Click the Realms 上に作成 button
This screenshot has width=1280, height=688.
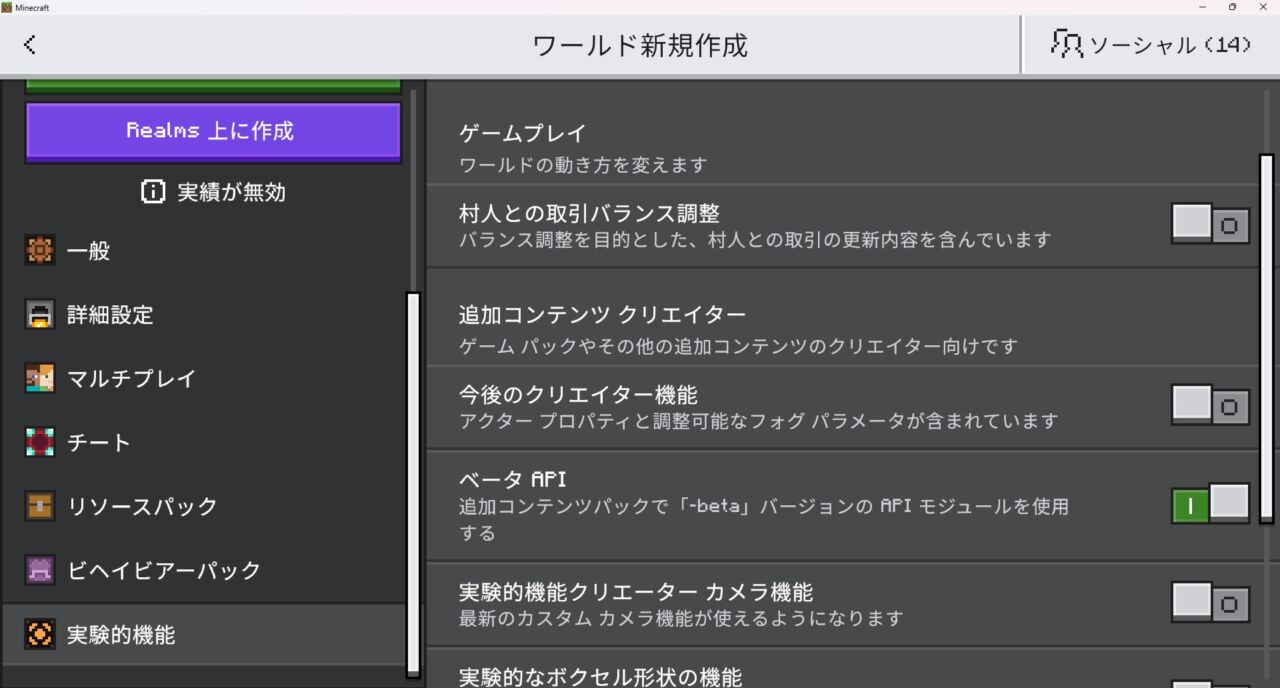coord(213,132)
